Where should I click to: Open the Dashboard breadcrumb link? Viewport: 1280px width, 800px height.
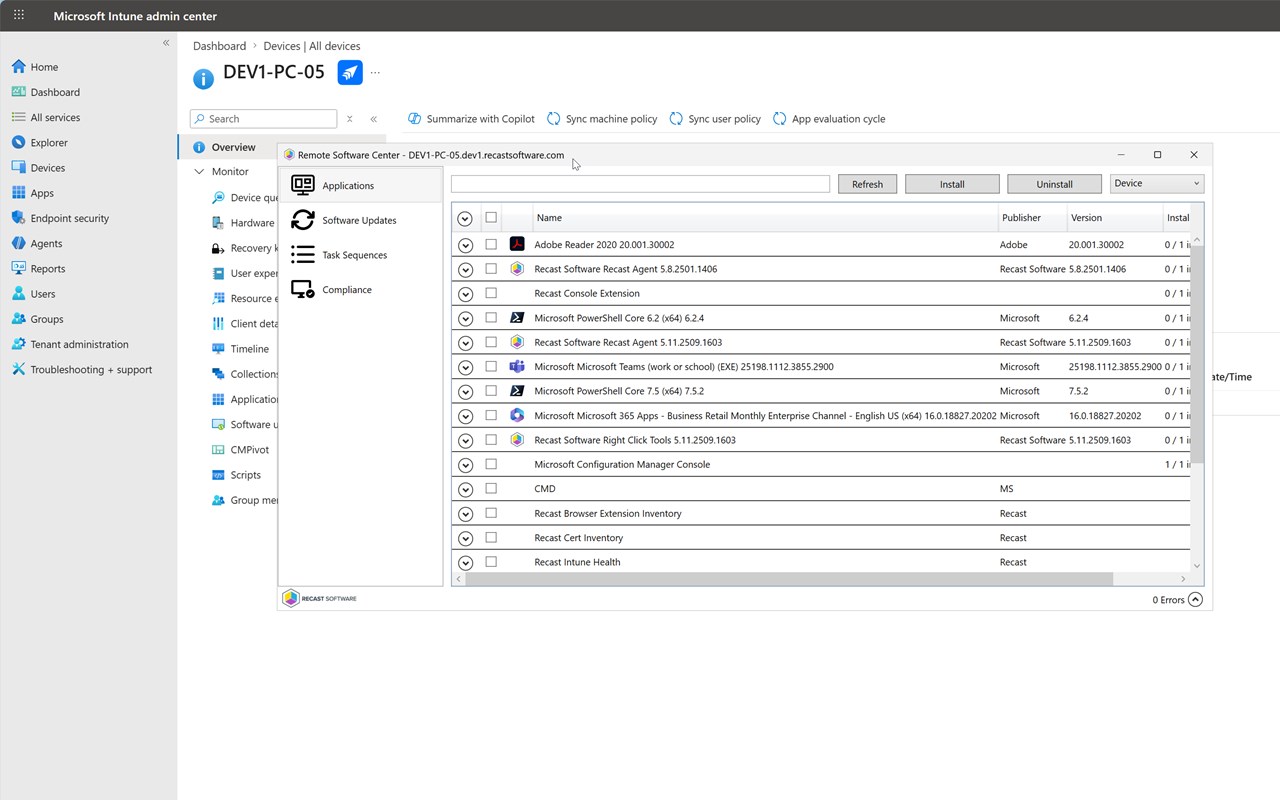[219, 46]
